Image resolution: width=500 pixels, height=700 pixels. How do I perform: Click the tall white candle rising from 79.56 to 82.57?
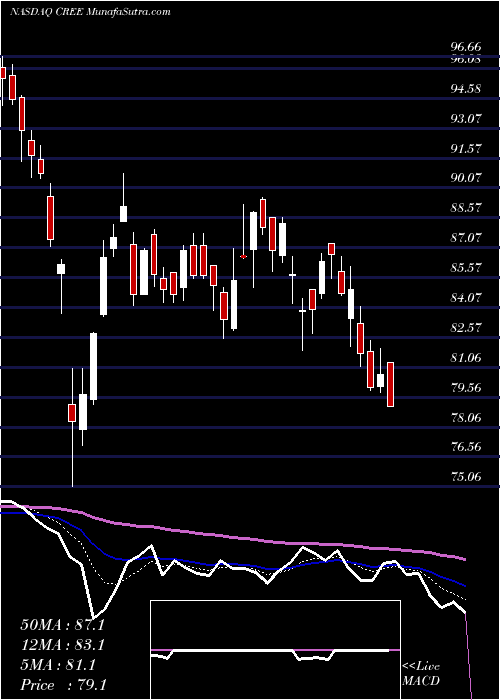[x=93, y=366]
